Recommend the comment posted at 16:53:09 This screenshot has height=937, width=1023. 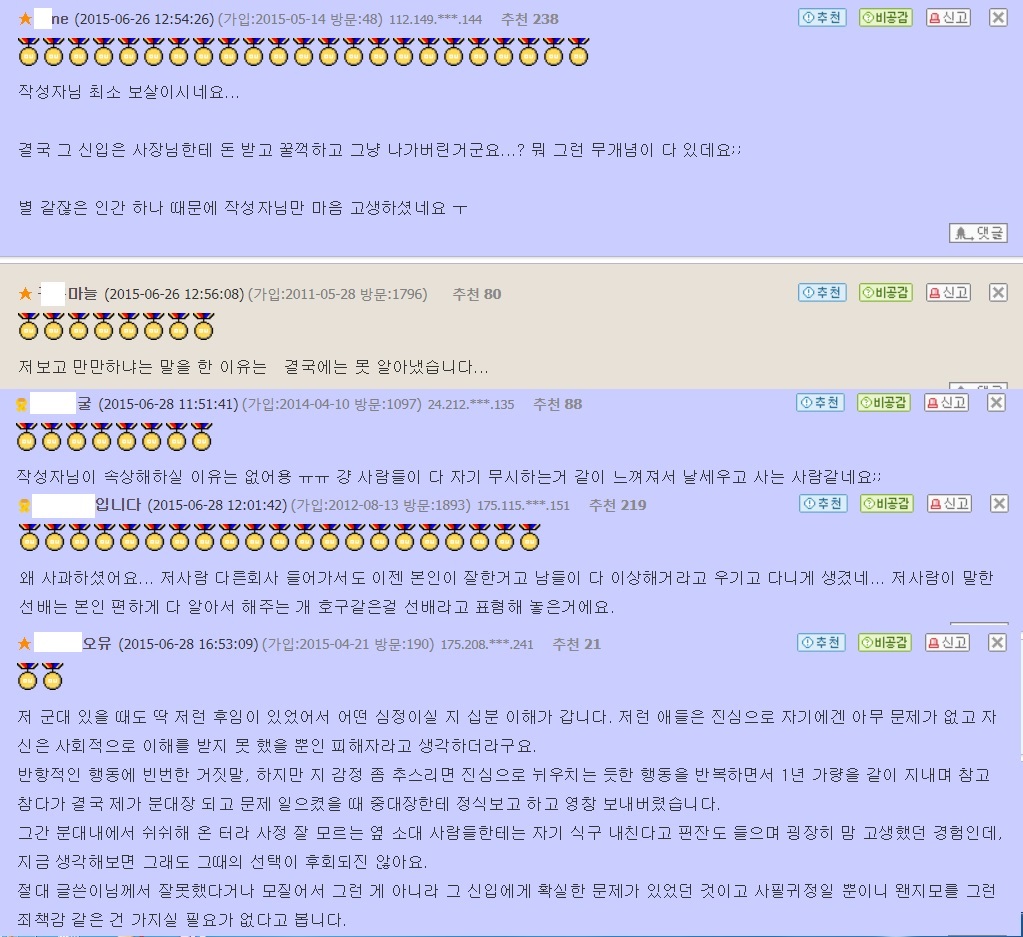pos(821,643)
